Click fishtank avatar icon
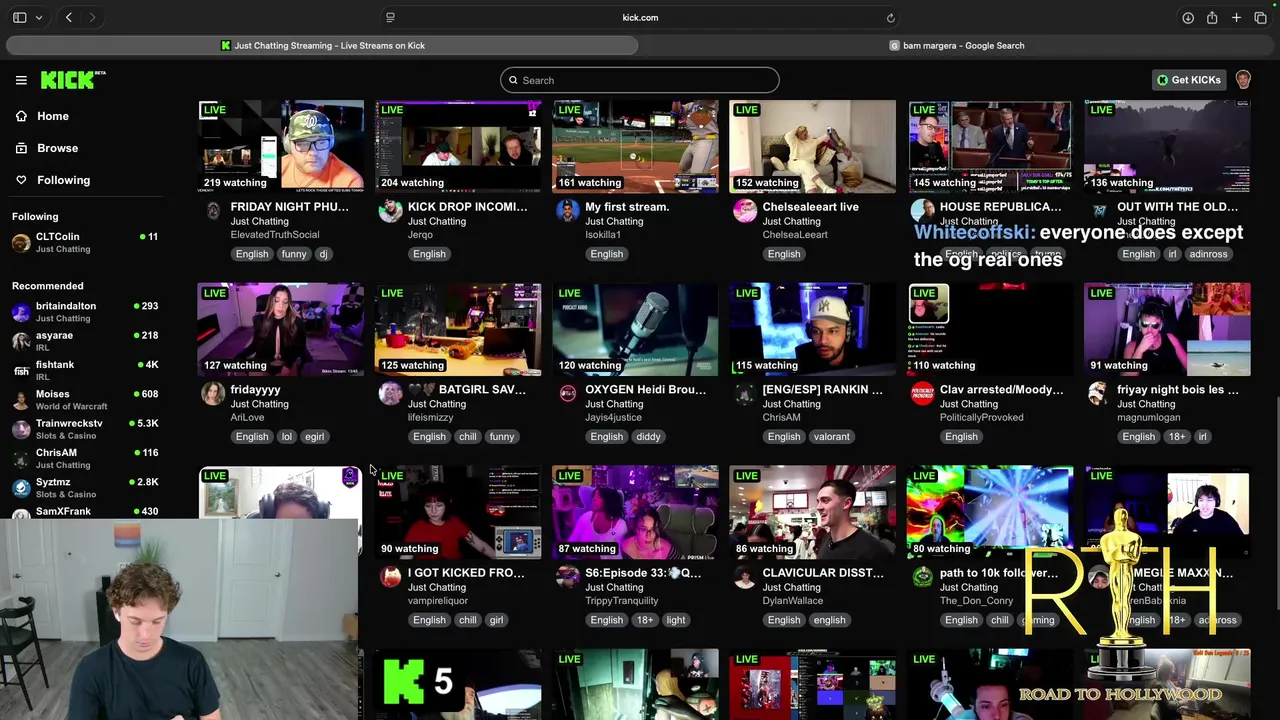 [x=21, y=371]
